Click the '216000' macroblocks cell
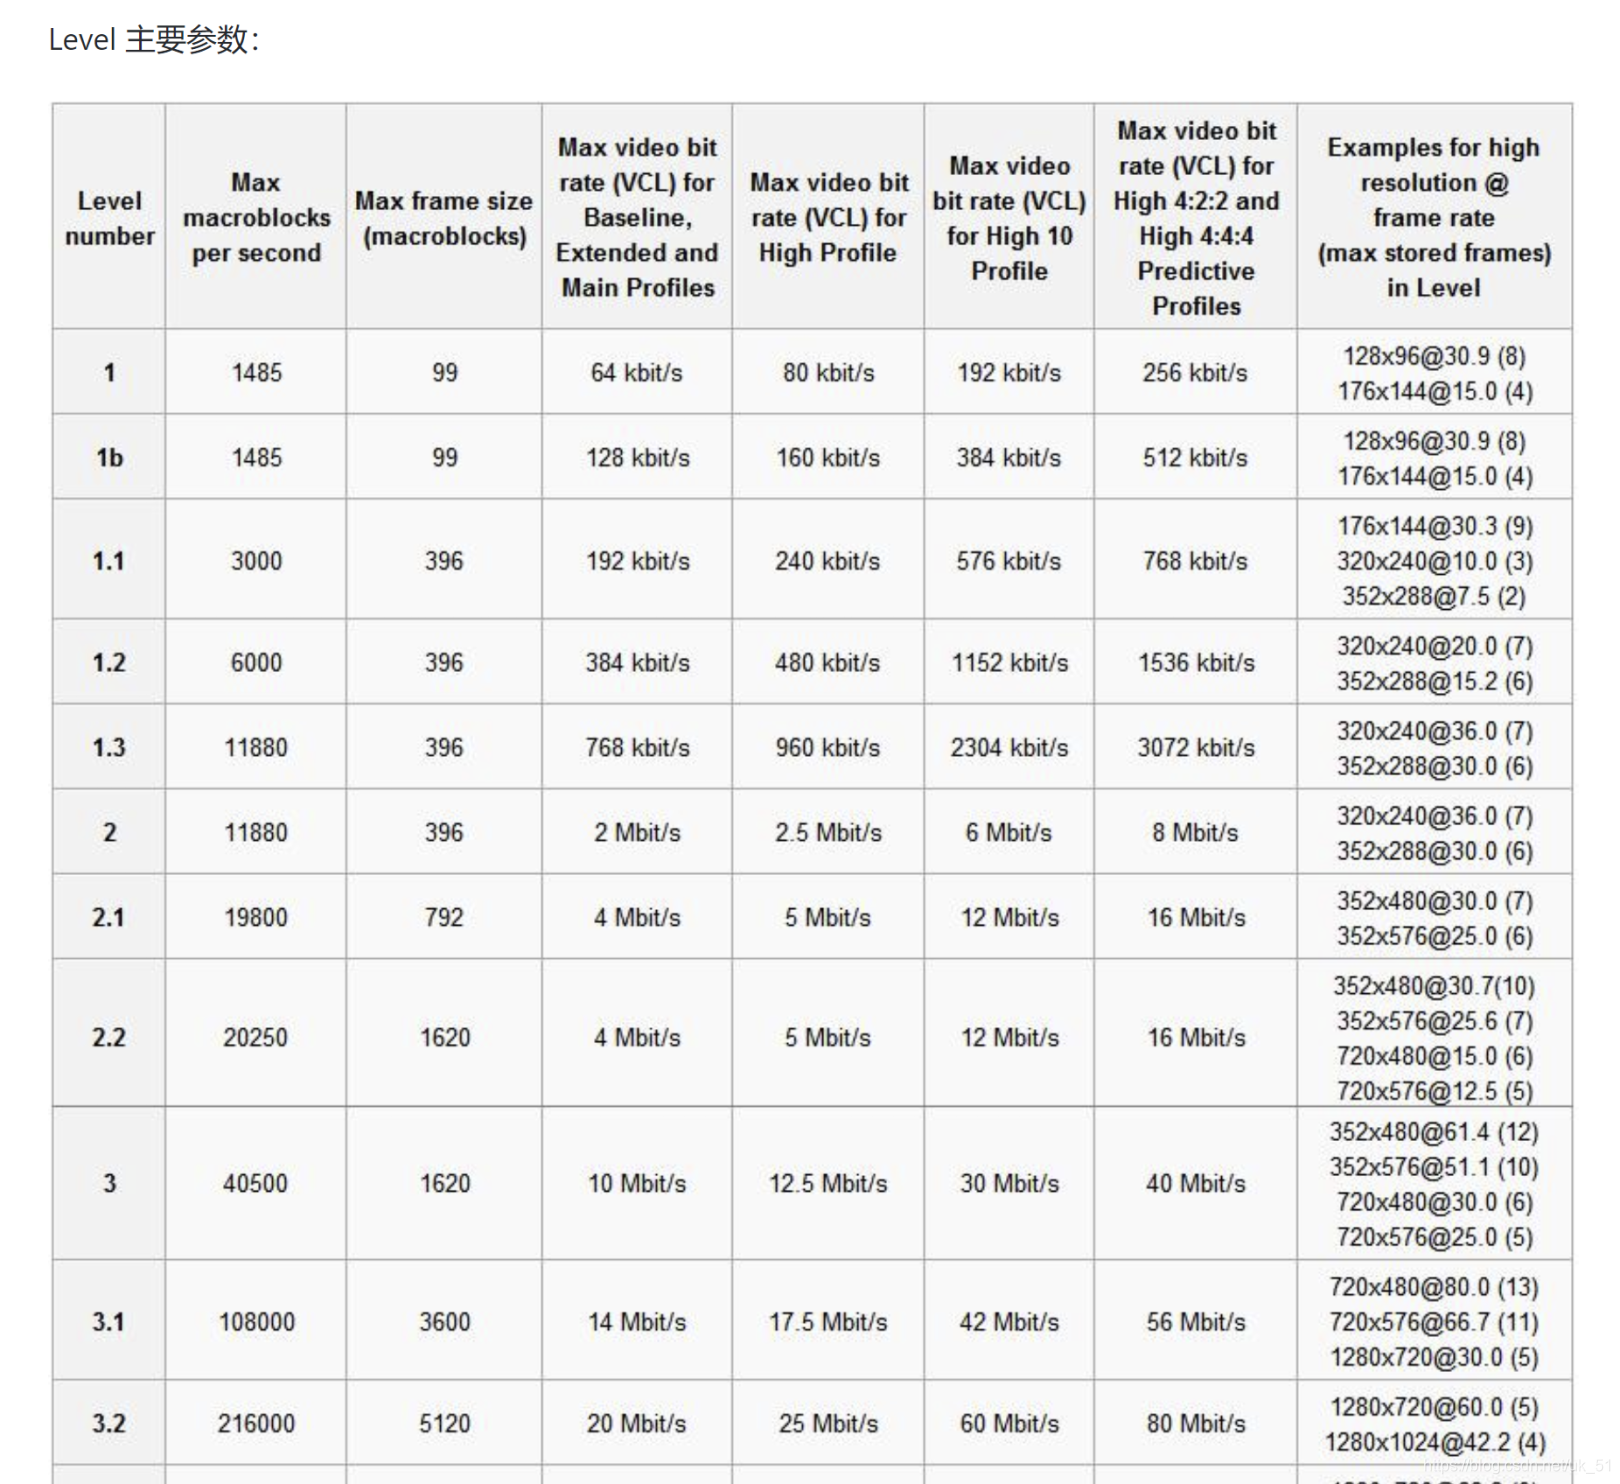This screenshot has height=1484, width=1620. pos(256,1424)
